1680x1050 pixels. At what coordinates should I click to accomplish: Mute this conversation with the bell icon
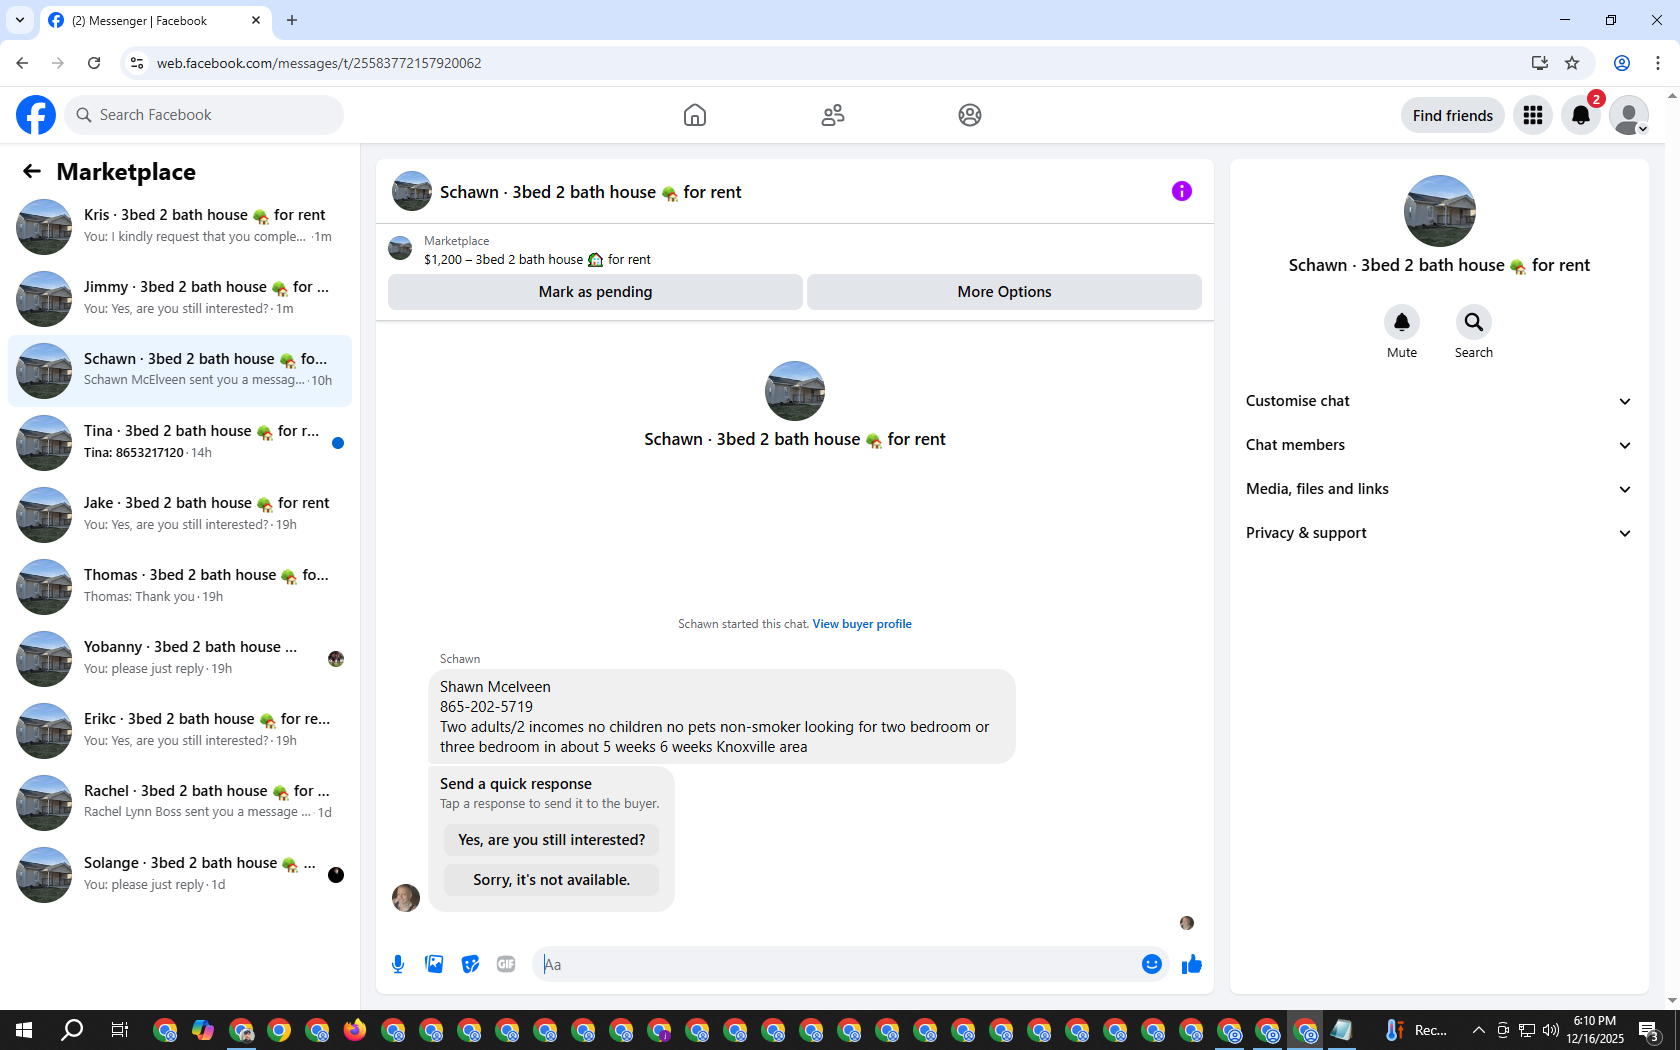click(1402, 322)
